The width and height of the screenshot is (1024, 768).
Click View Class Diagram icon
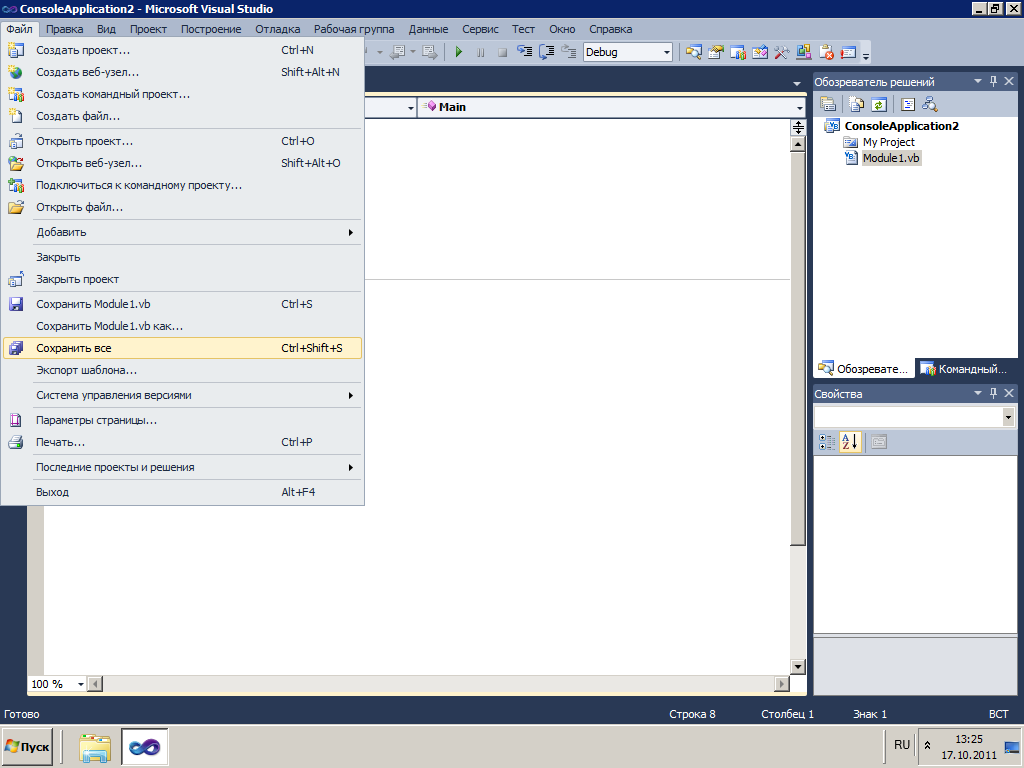930,104
